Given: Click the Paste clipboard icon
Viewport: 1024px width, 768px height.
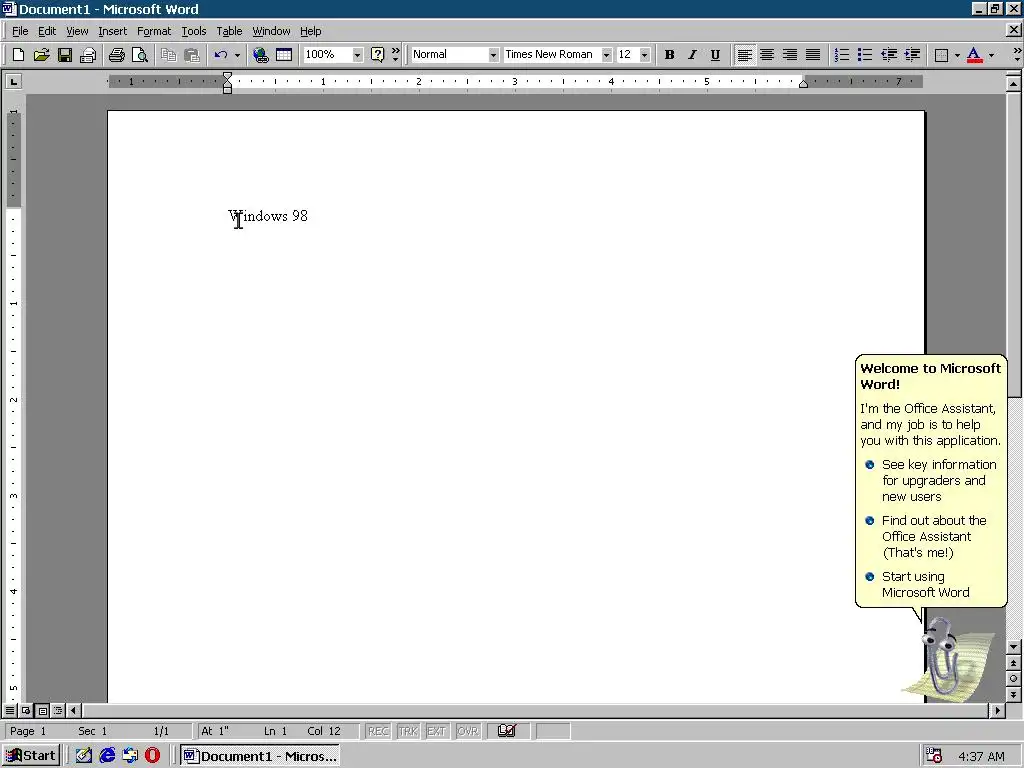Looking at the screenshot, I should 191,55.
